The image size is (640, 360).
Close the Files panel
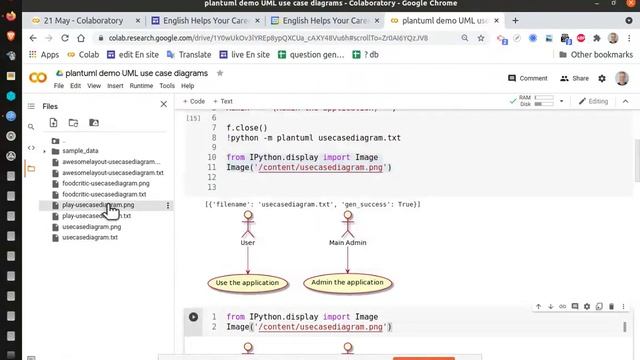point(164,104)
